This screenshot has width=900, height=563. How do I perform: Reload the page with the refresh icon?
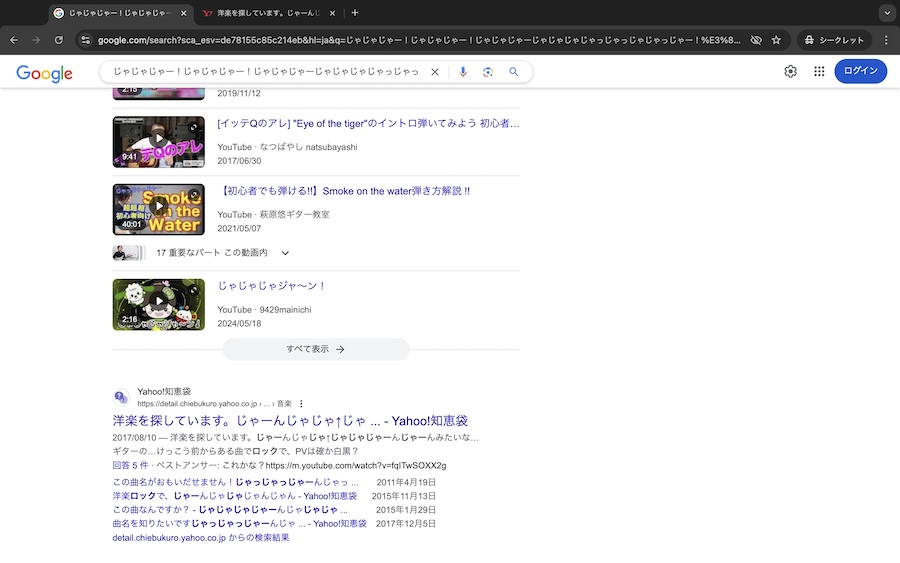pyautogui.click(x=59, y=40)
